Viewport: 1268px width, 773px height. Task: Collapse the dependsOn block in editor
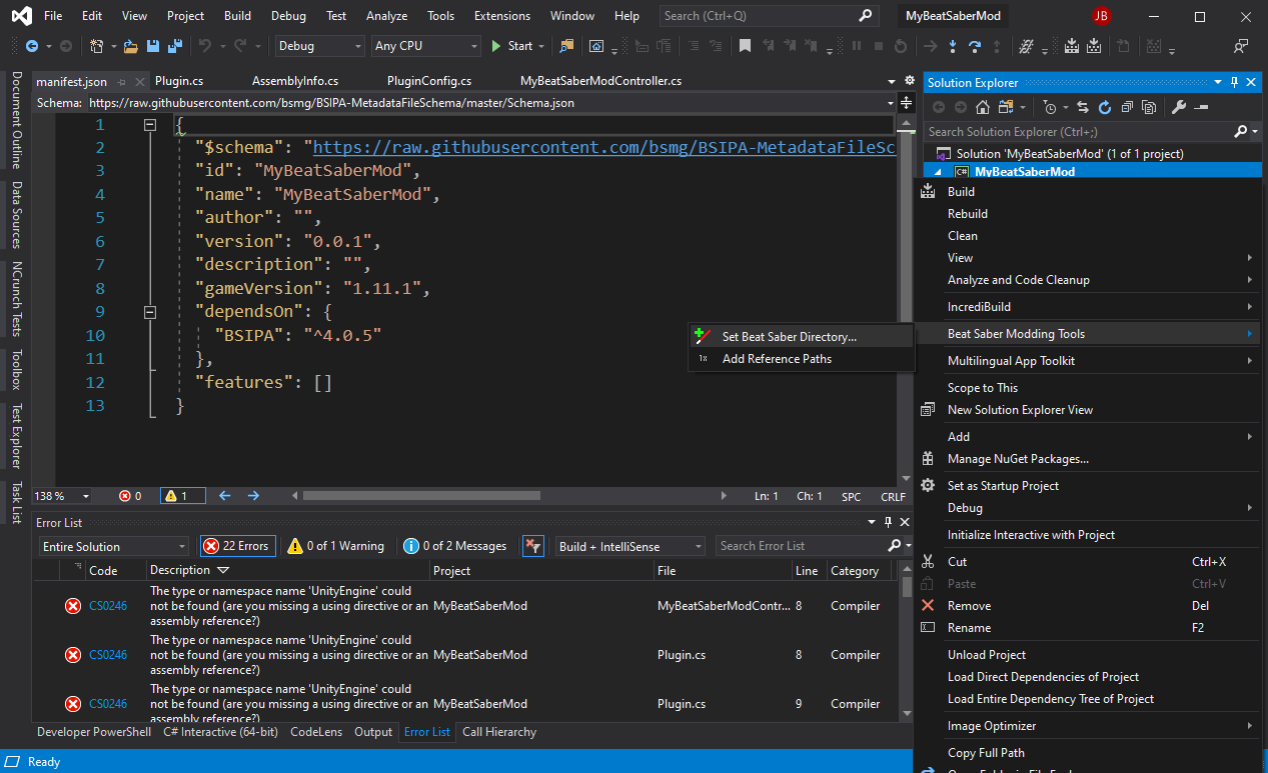tap(150, 312)
